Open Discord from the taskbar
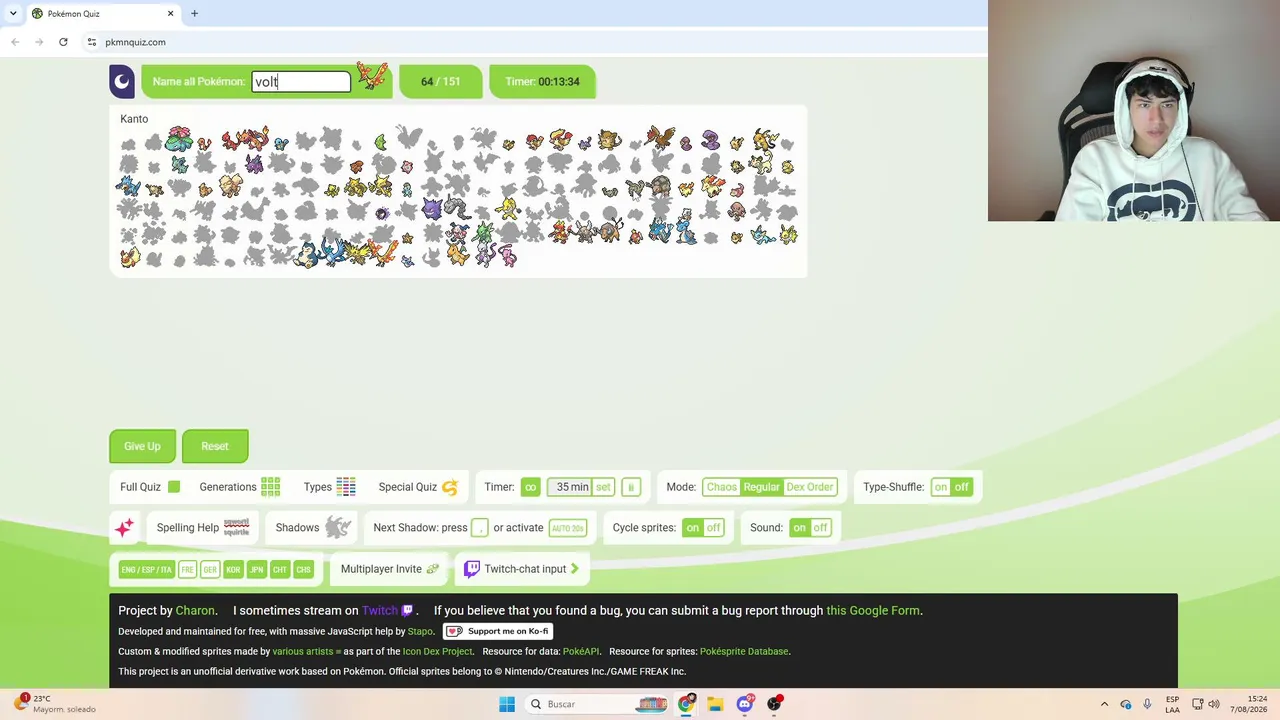The image size is (1280, 720). tap(744, 704)
